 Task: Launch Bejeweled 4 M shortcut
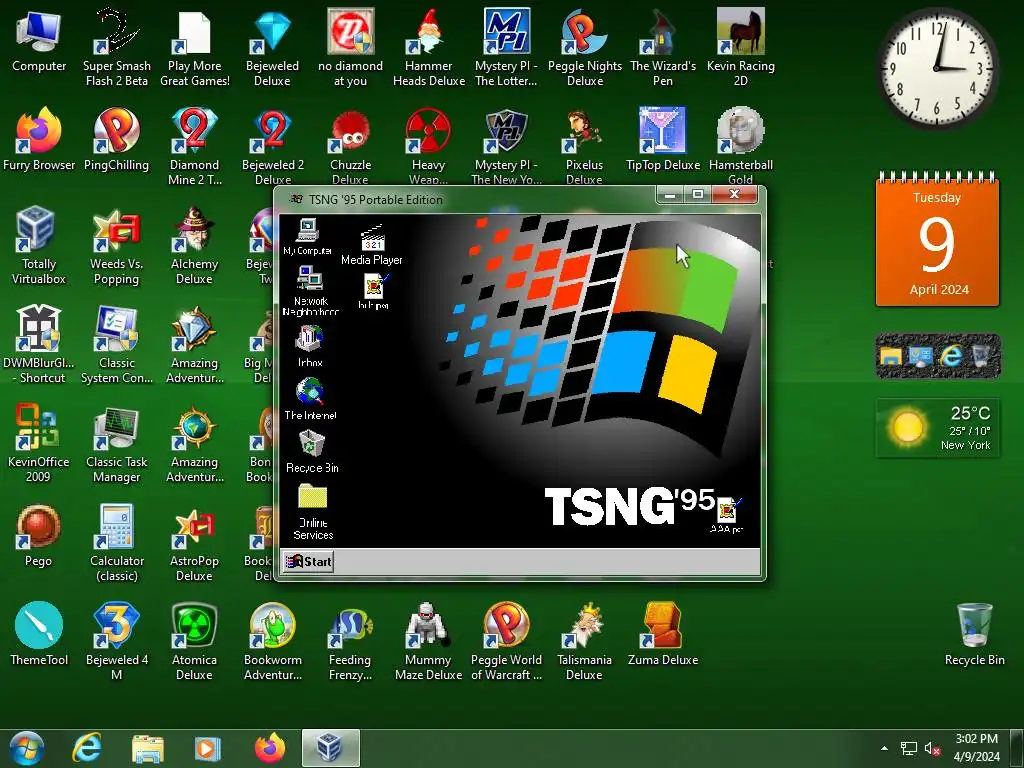coord(116,641)
